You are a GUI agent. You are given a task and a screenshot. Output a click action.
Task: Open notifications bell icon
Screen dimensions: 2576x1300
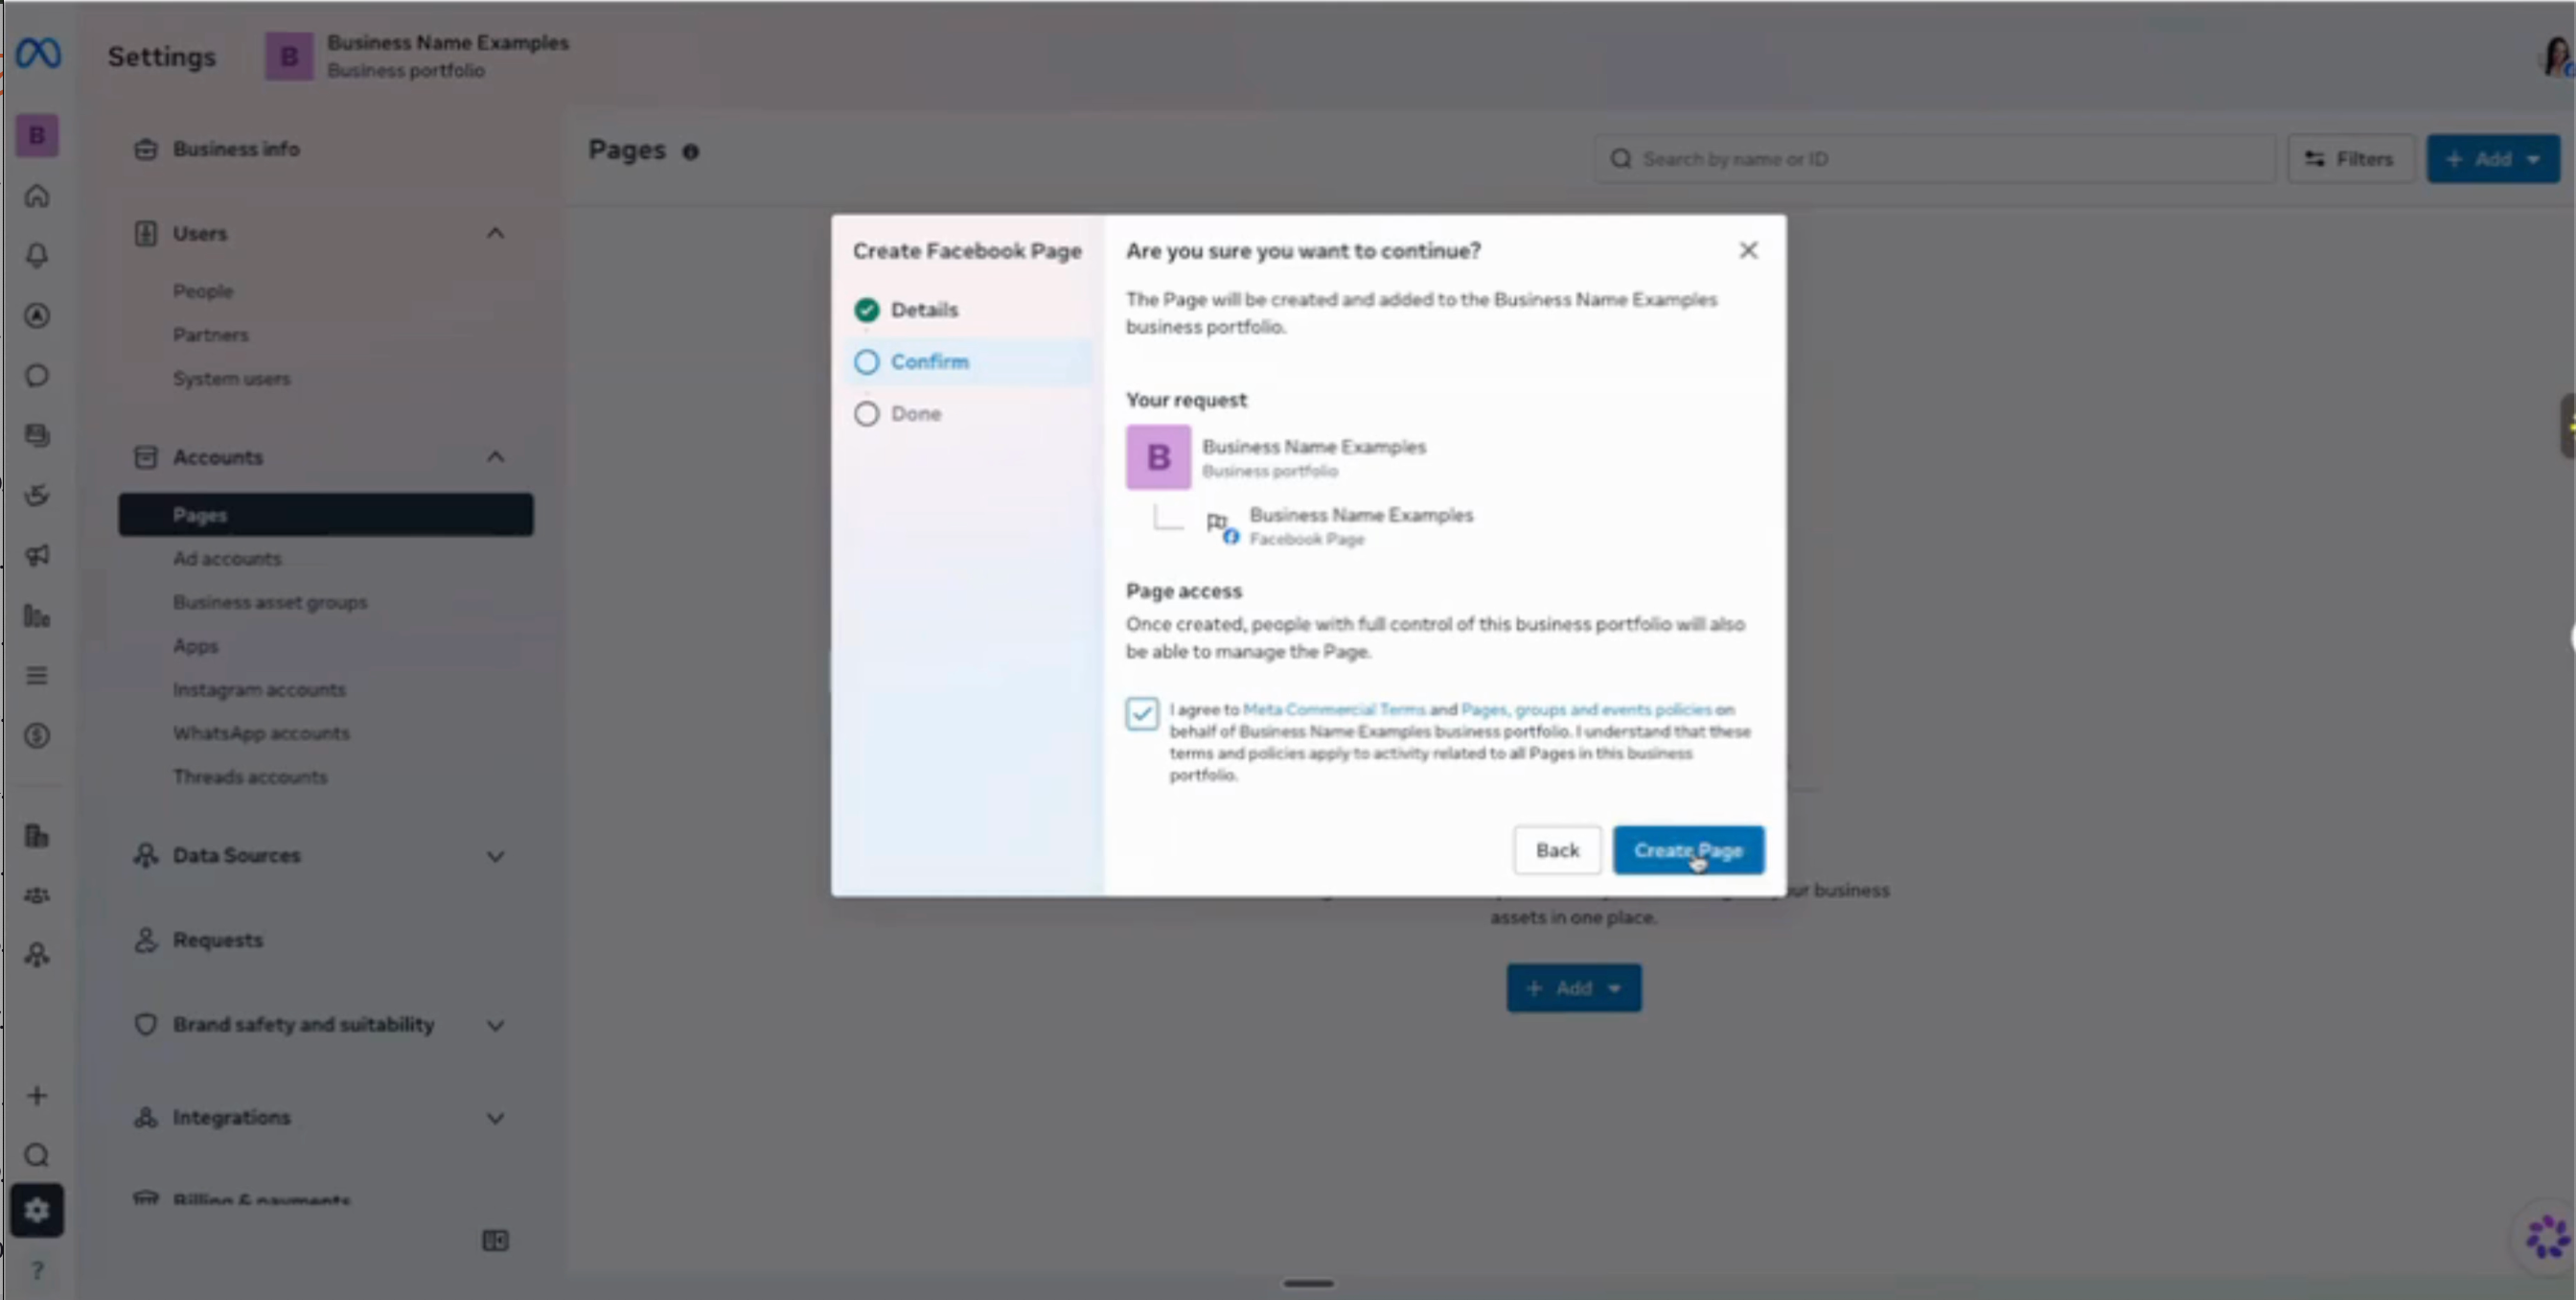pos(37,256)
